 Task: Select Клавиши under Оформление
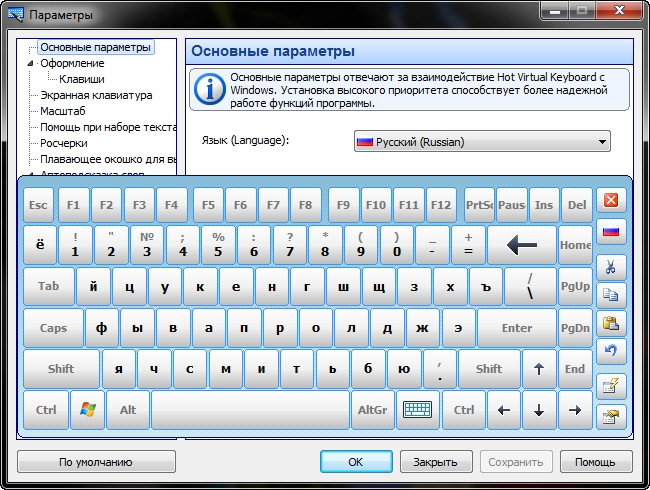tap(81, 79)
